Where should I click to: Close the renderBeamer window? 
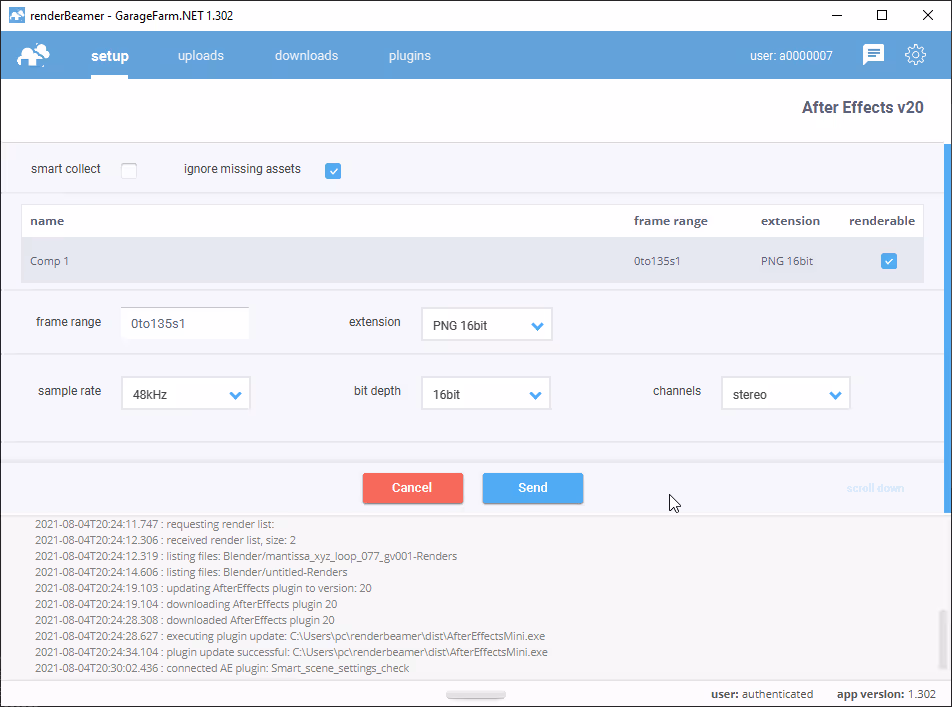point(928,15)
